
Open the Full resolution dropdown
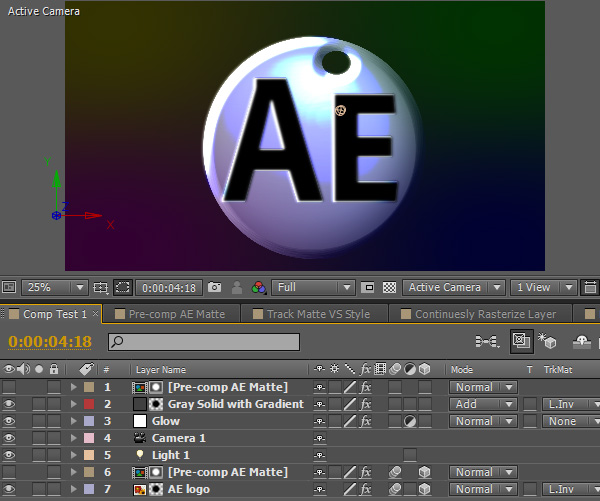312,288
